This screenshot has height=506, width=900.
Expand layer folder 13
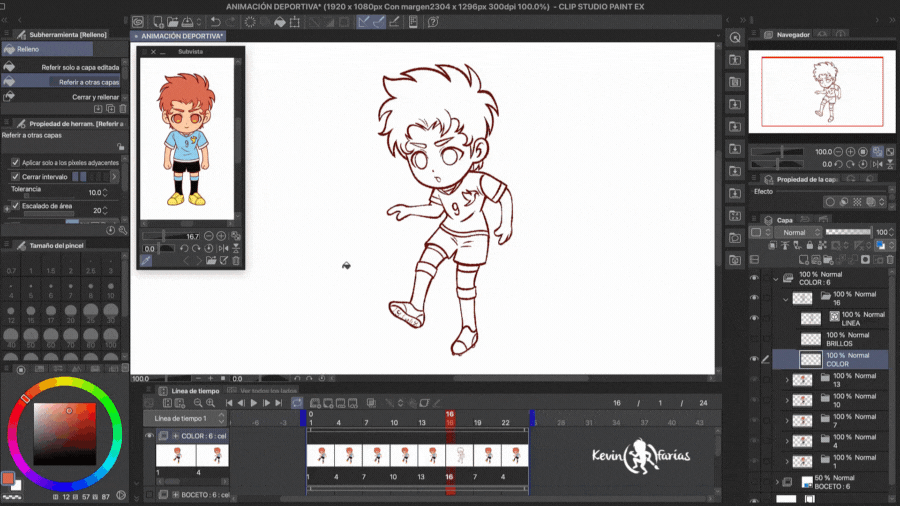pyautogui.click(x=787, y=380)
